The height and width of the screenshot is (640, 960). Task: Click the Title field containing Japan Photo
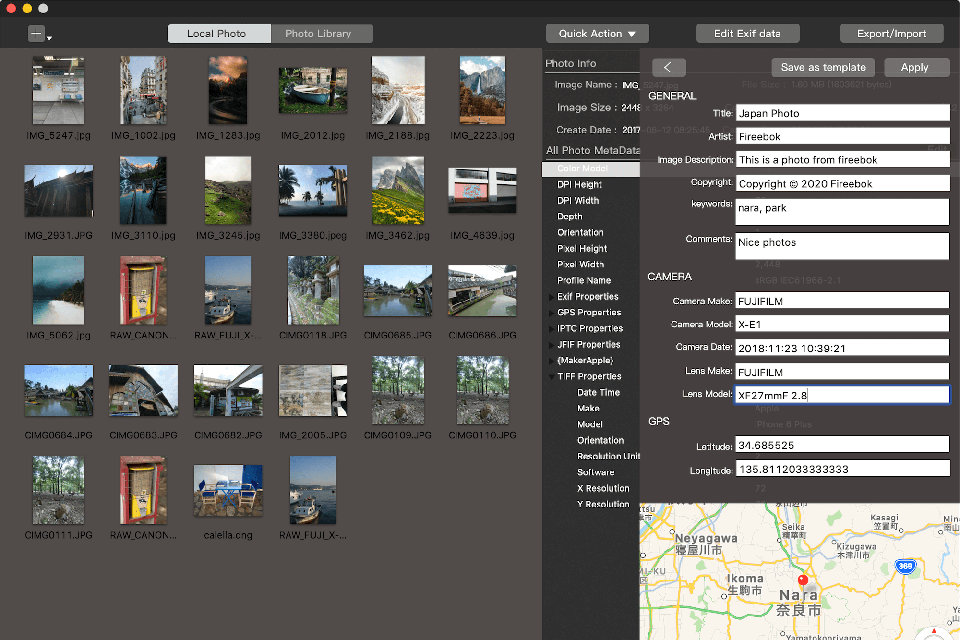click(842, 113)
